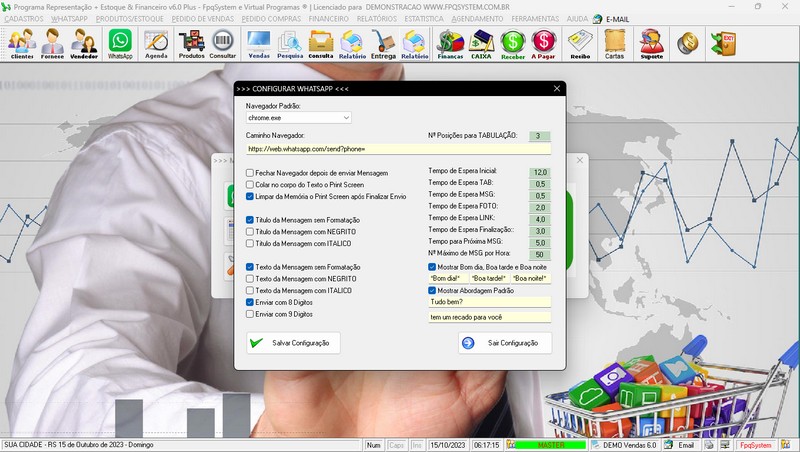Screen dimensions: 800x452
Task: Click the FpqSystem status bar button
Action: coord(756,445)
